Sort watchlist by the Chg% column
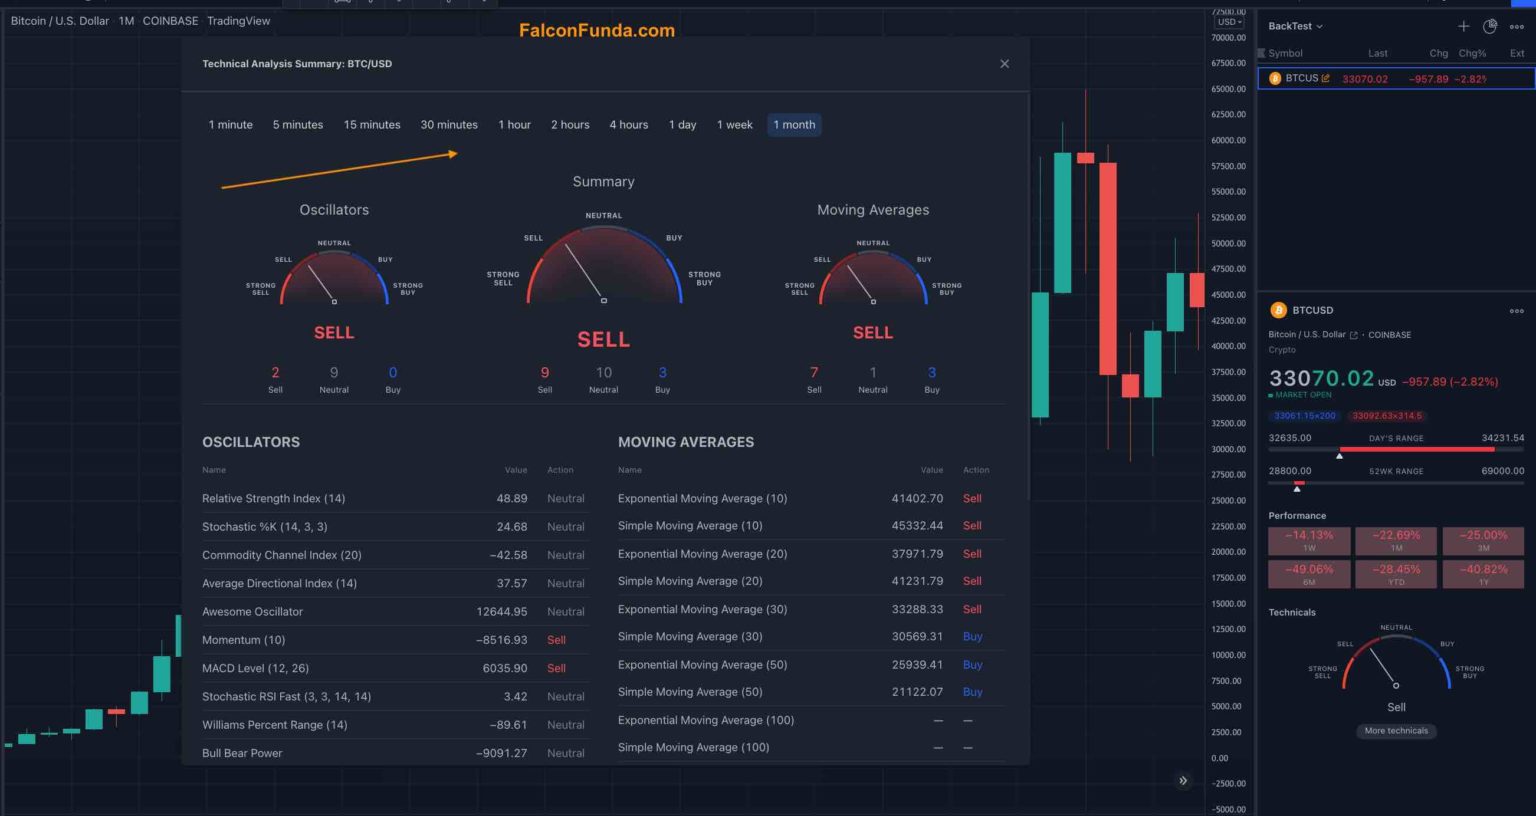The height and width of the screenshot is (816, 1536). (1472, 53)
